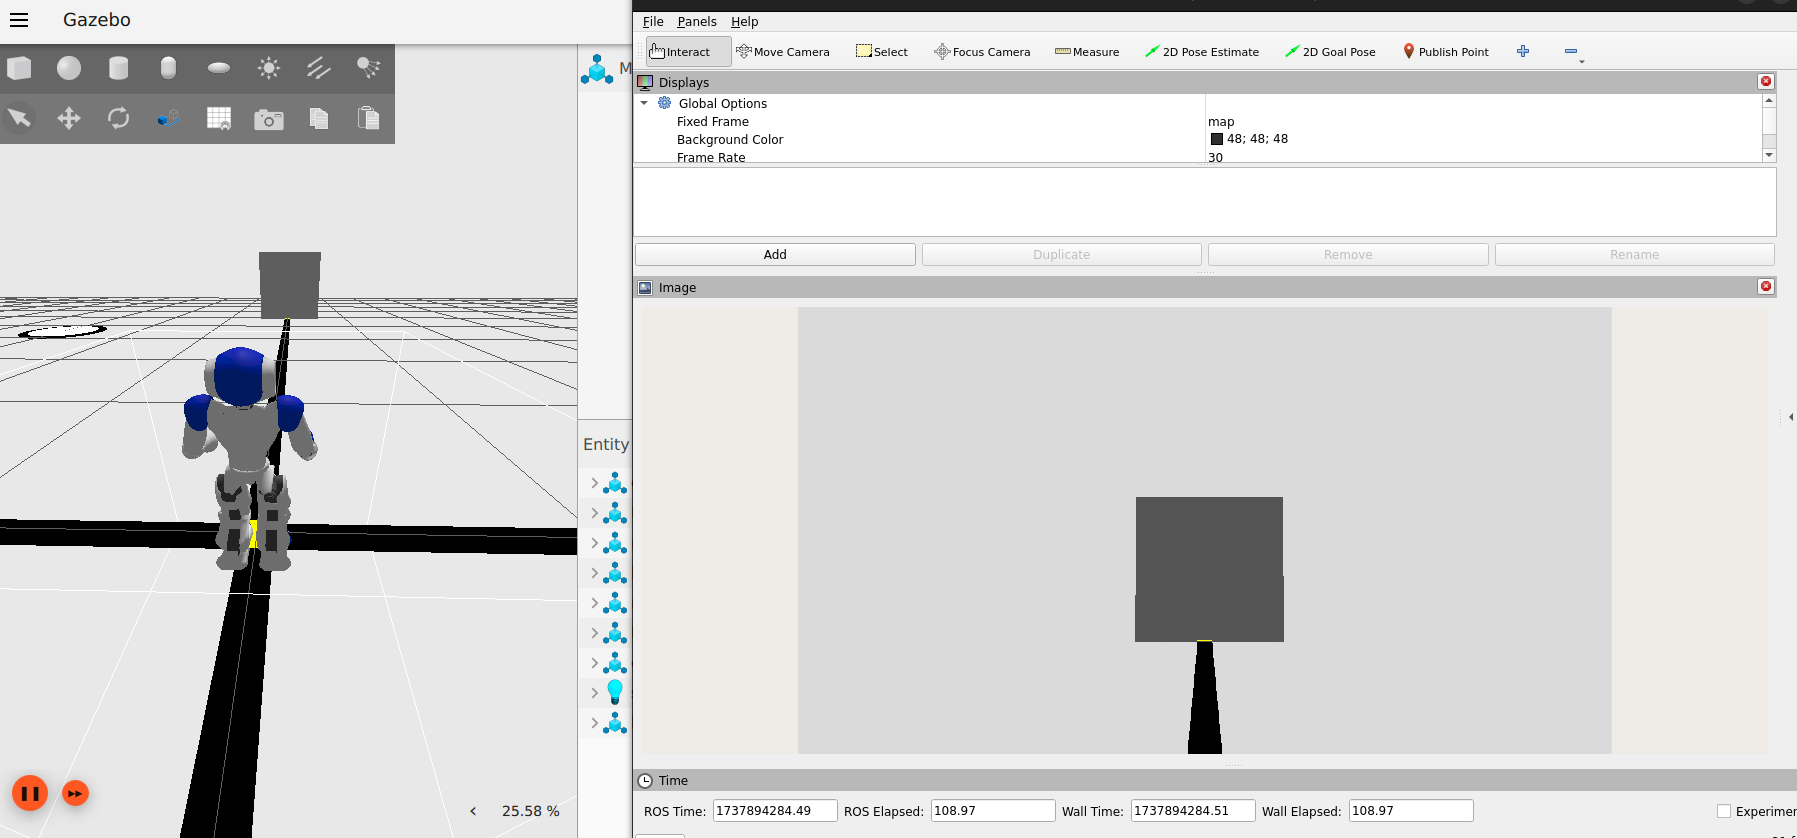The image size is (1797, 838).
Task: Insert a cylinder shape in Gazebo
Action: tap(118, 68)
